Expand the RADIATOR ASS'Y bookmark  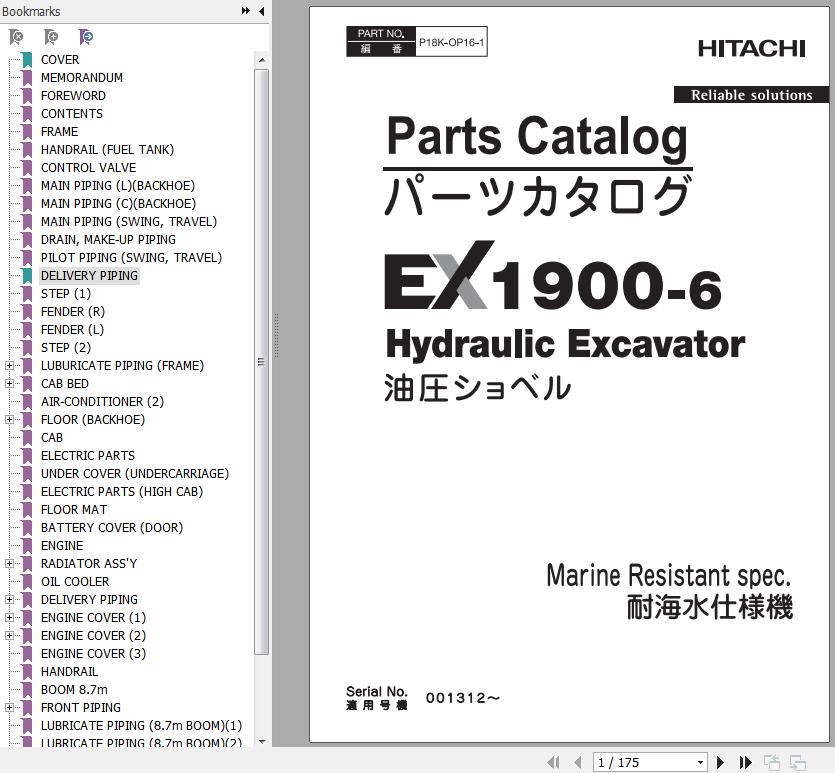[9, 564]
